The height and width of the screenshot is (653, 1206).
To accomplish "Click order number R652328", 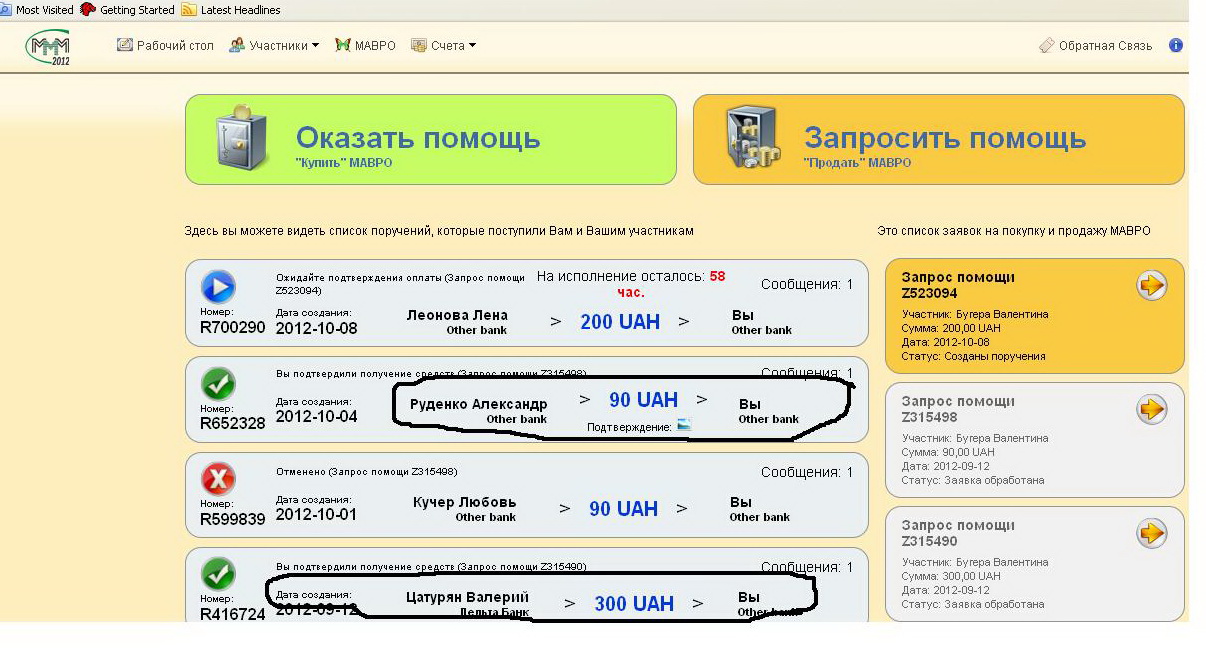I will (x=233, y=424).
